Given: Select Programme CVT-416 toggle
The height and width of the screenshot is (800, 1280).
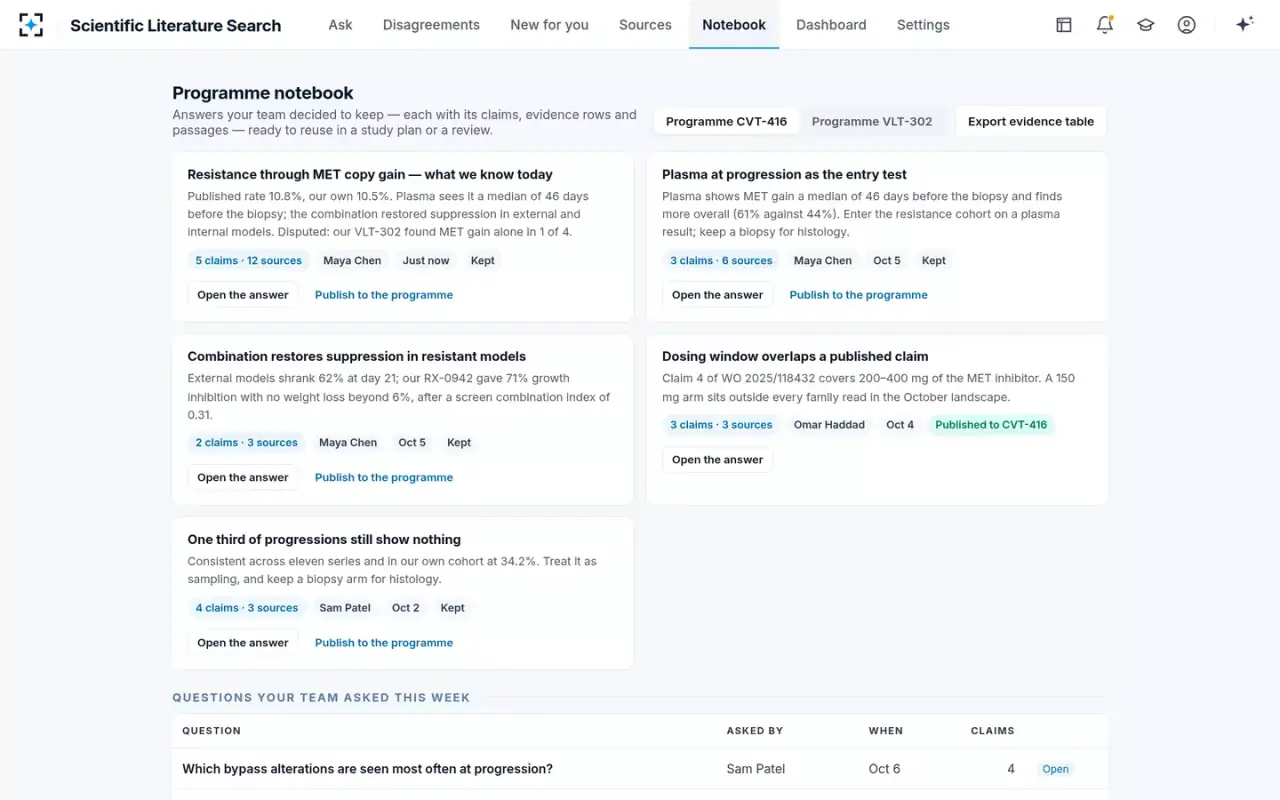Looking at the screenshot, I should (x=726, y=121).
